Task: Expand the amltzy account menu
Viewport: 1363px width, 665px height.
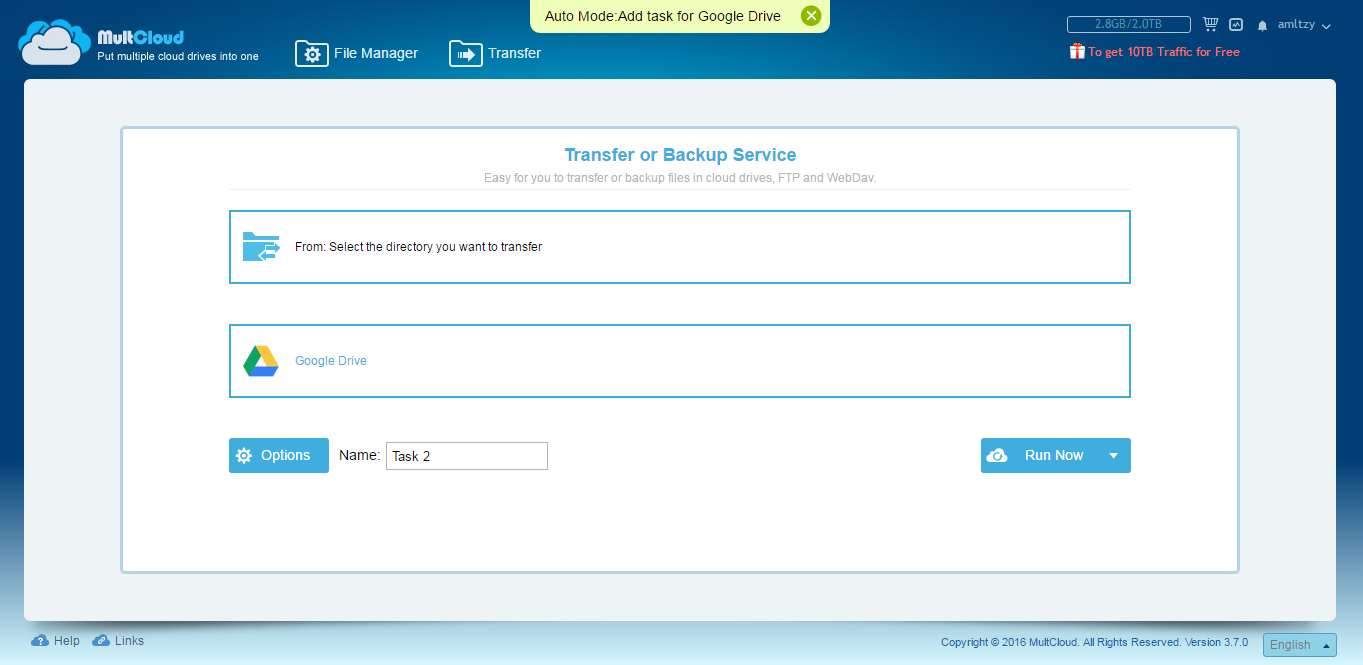Action: (x=1304, y=25)
